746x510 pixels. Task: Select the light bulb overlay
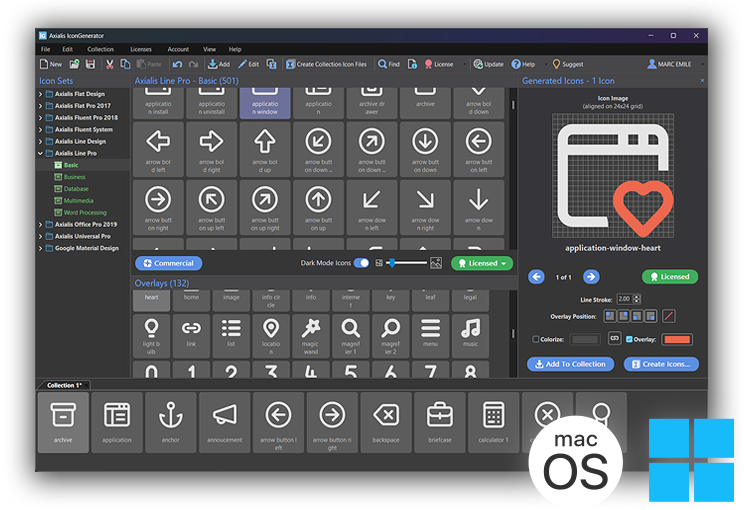pyautogui.click(x=151, y=336)
